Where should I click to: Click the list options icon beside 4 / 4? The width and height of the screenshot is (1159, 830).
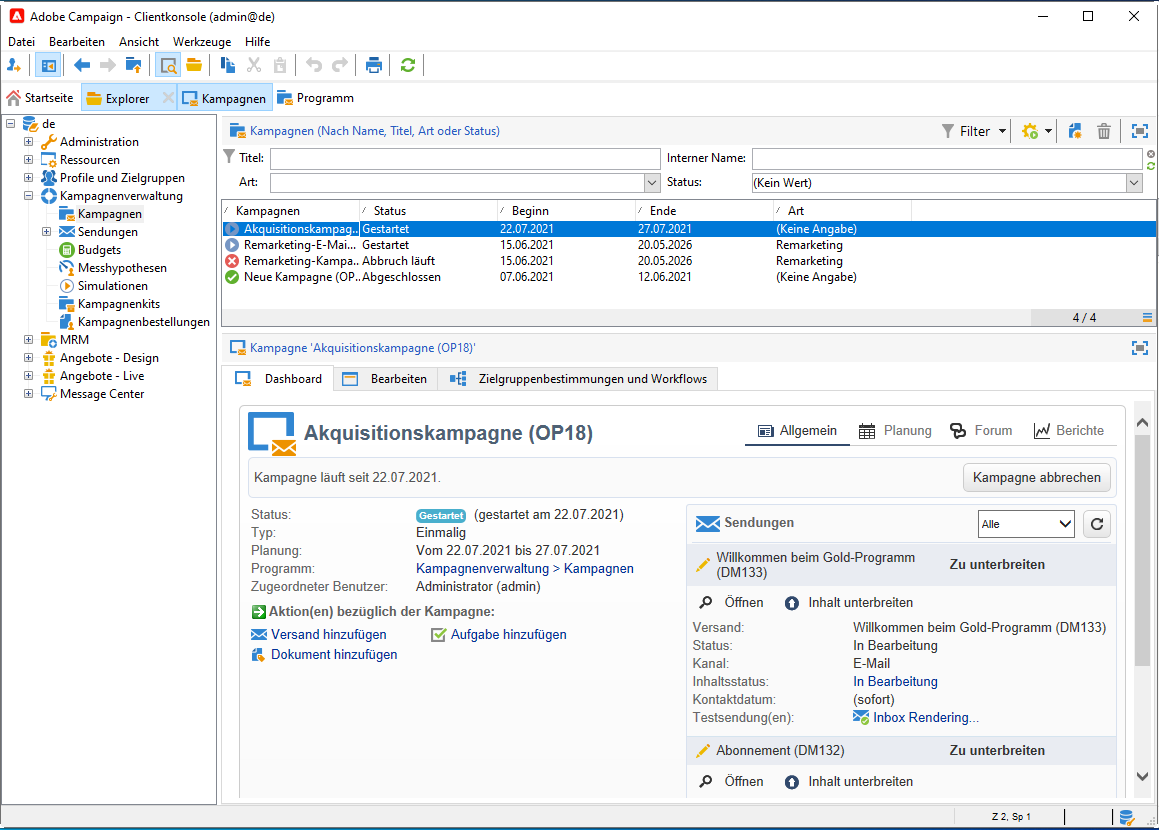click(x=1147, y=318)
